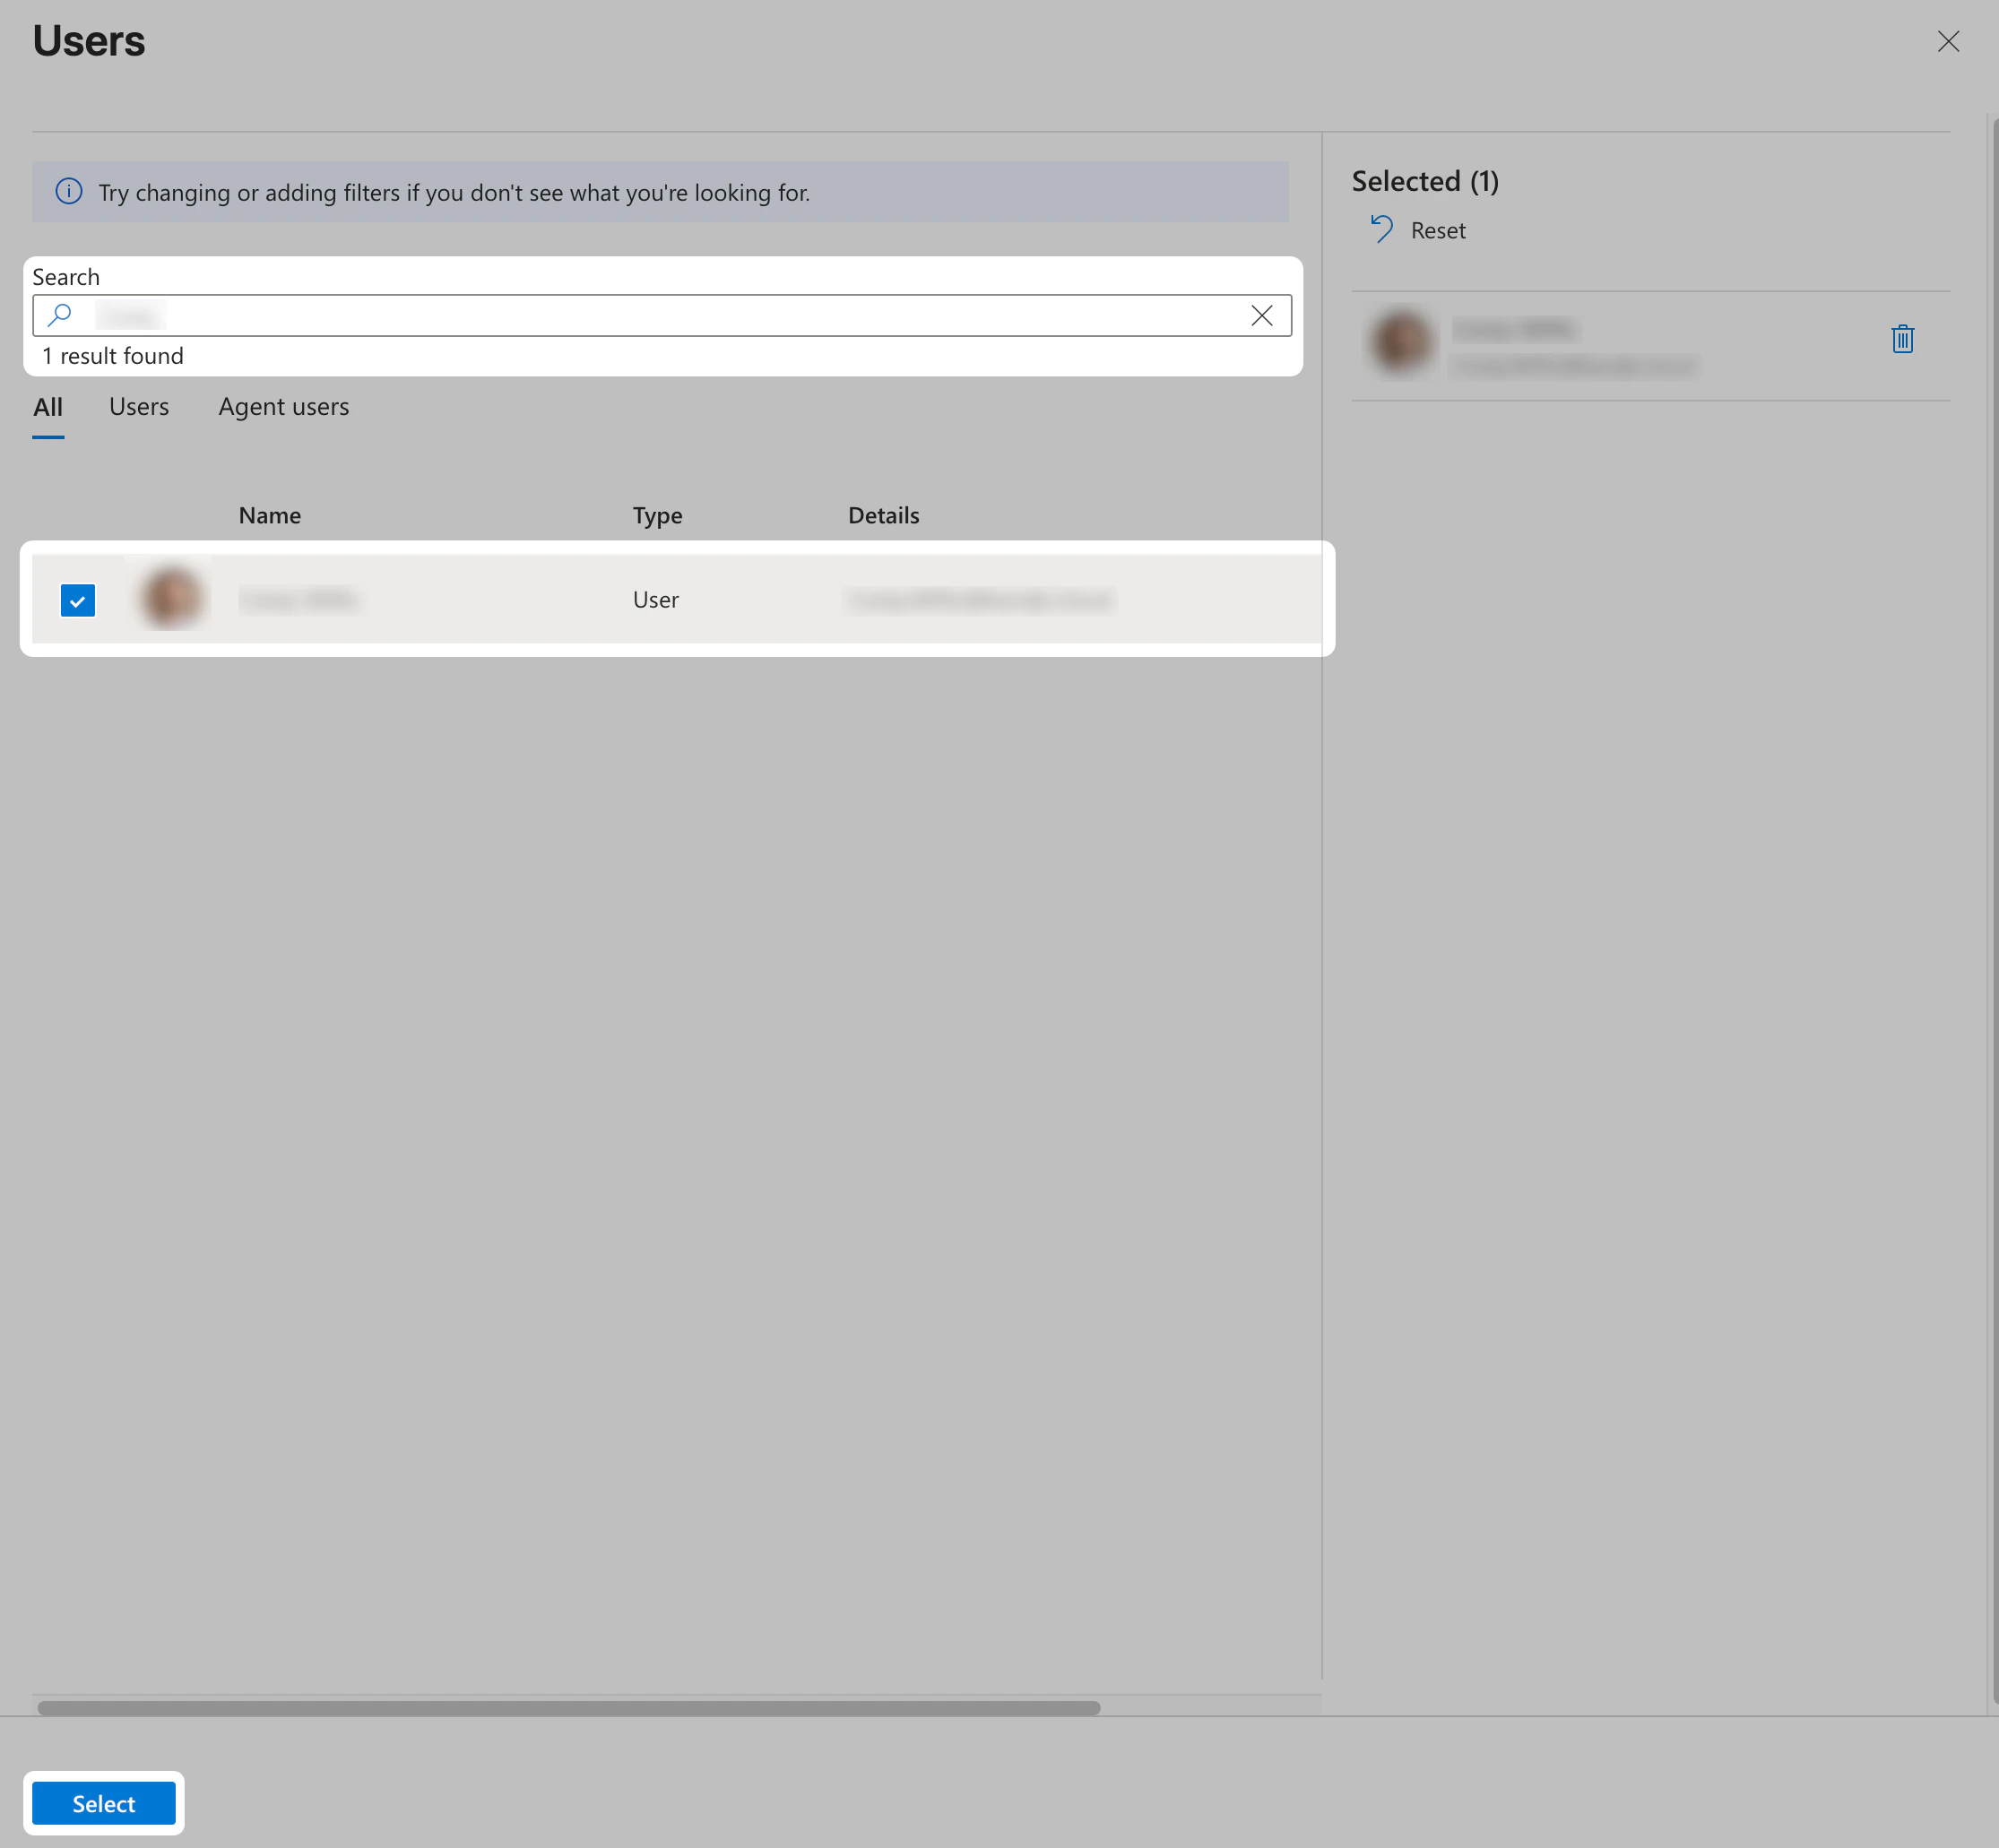
Task: Close the Users dialog with the X icon
Action: [x=1949, y=41]
